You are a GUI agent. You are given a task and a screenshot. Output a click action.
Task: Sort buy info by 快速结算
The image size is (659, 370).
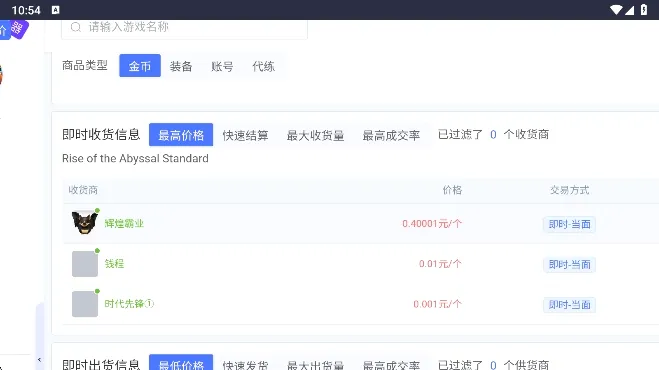pos(245,135)
